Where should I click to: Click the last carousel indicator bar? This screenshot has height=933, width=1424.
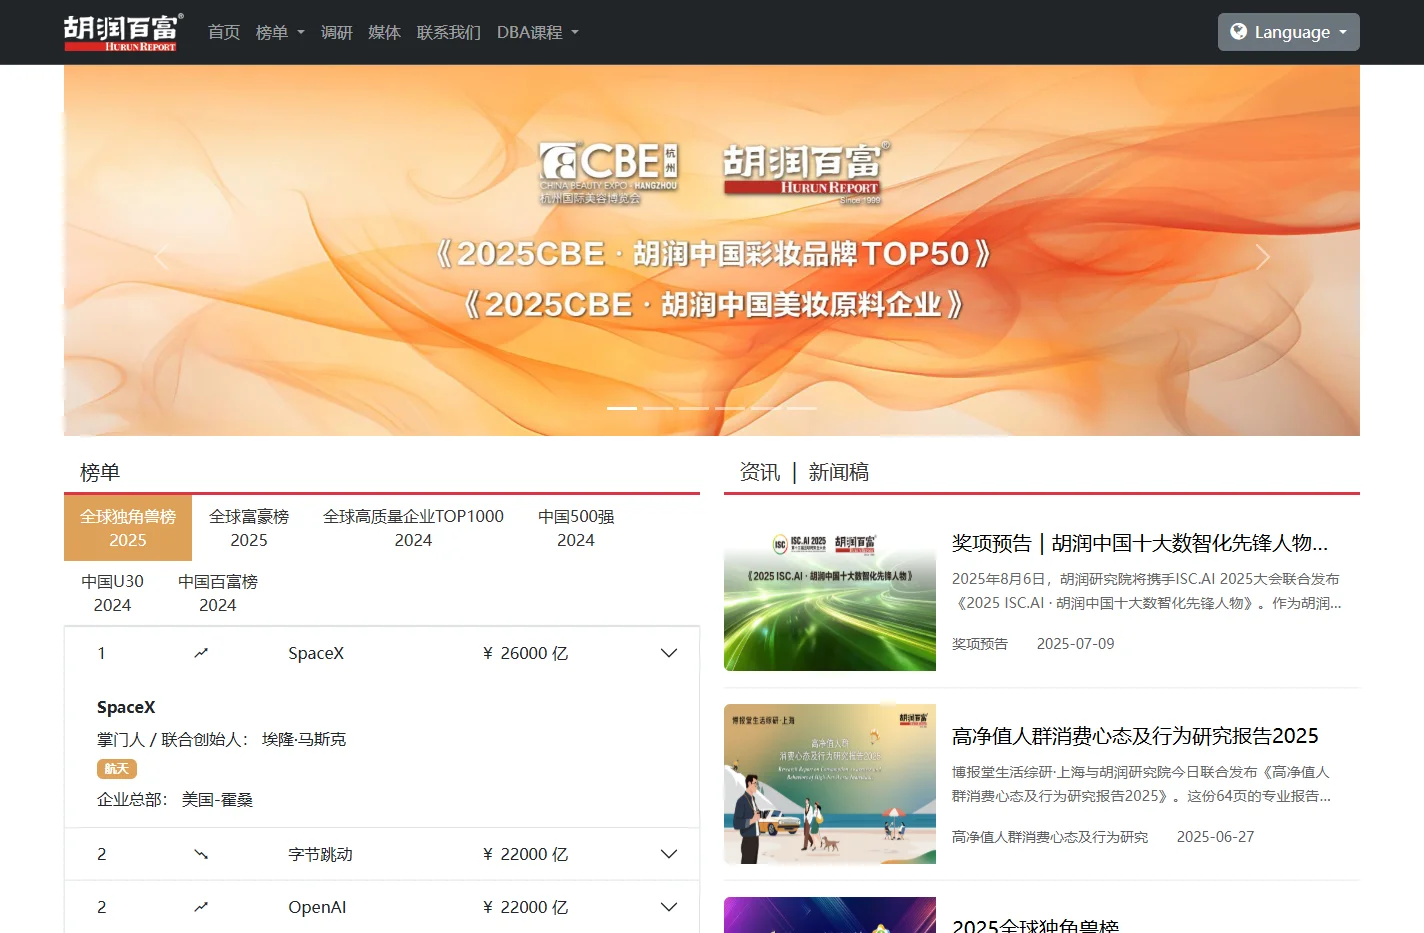[x=802, y=408]
